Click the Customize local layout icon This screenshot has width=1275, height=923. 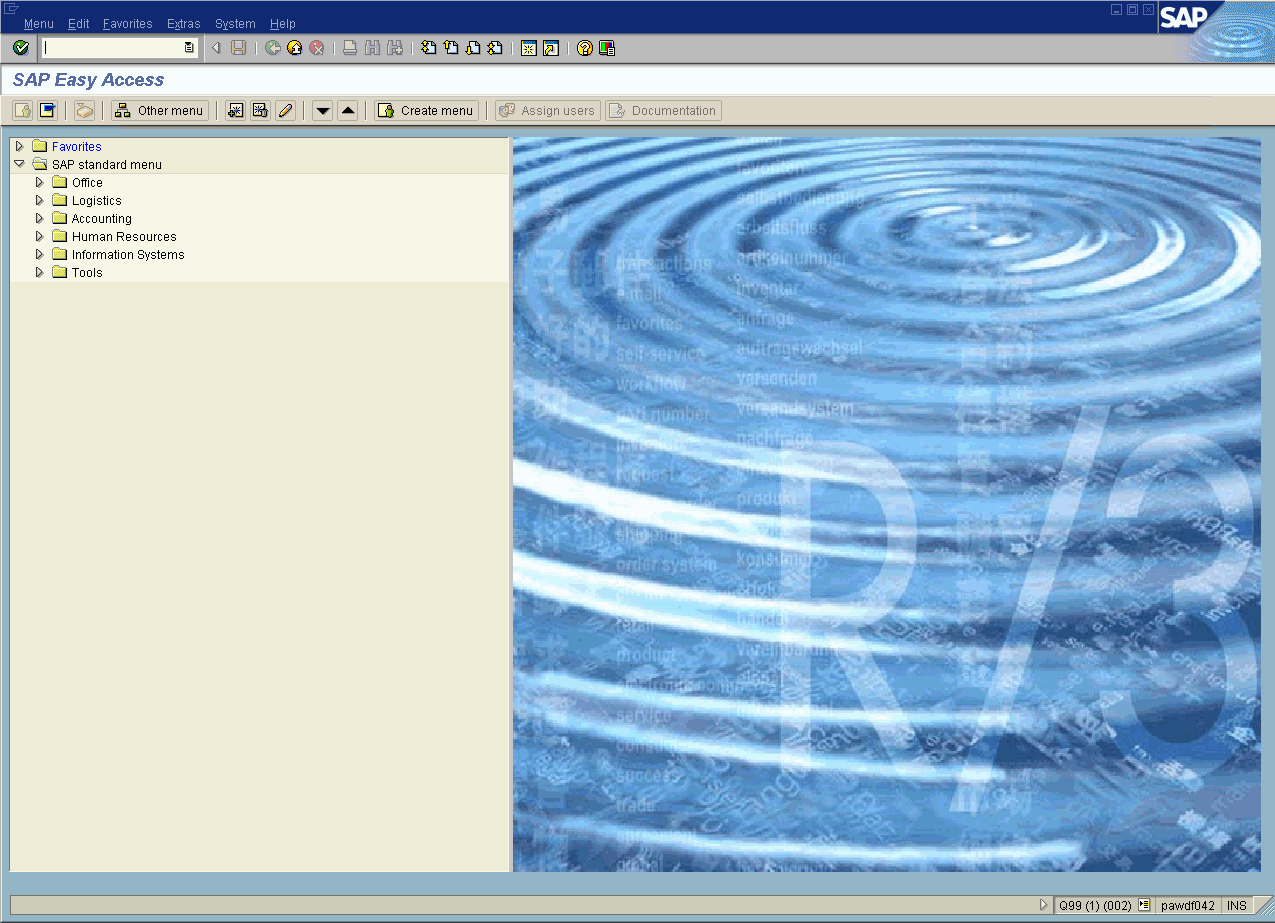pyautogui.click(x=607, y=48)
